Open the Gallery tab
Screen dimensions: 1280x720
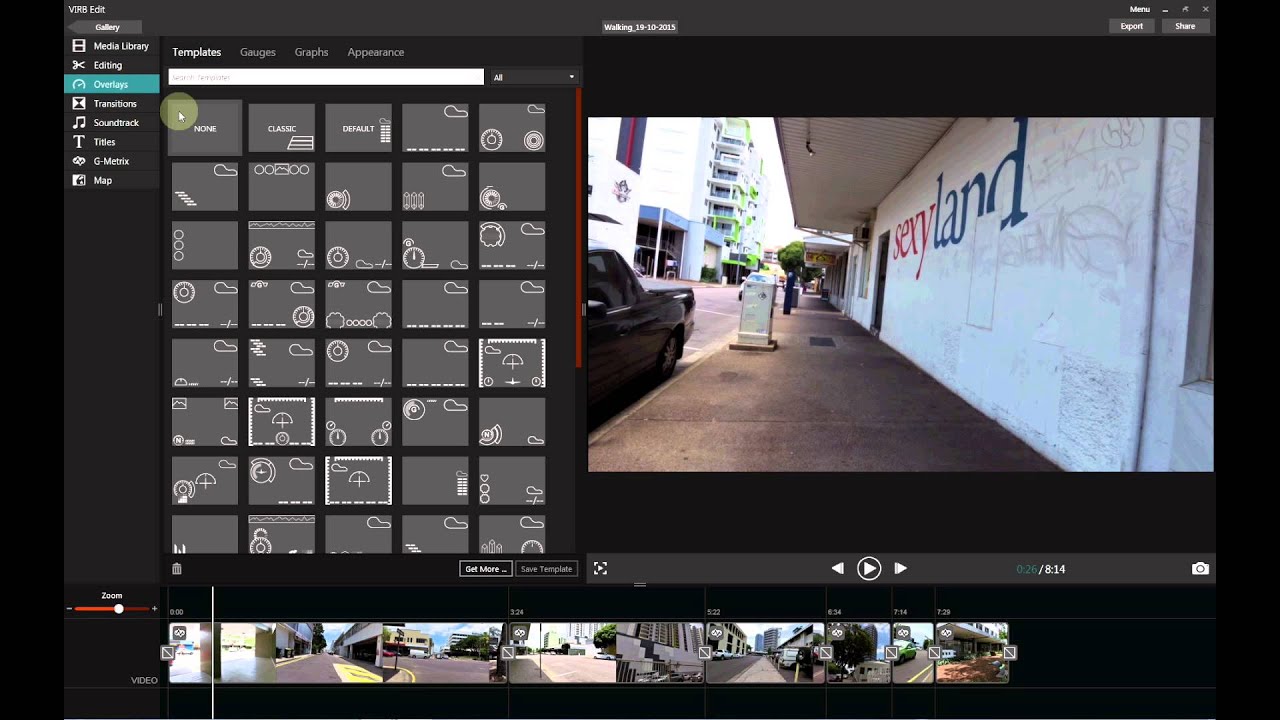pyautogui.click(x=107, y=27)
